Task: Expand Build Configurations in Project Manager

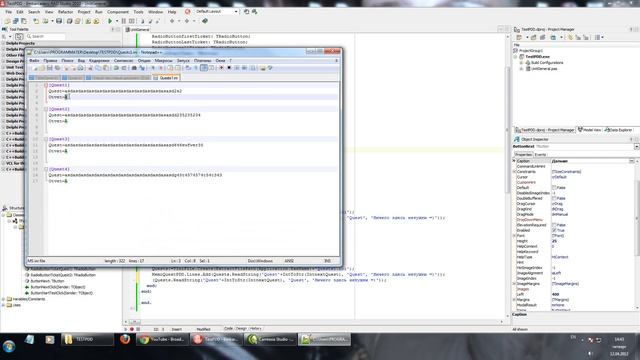Action: pyautogui.click(x=521, y=63)
